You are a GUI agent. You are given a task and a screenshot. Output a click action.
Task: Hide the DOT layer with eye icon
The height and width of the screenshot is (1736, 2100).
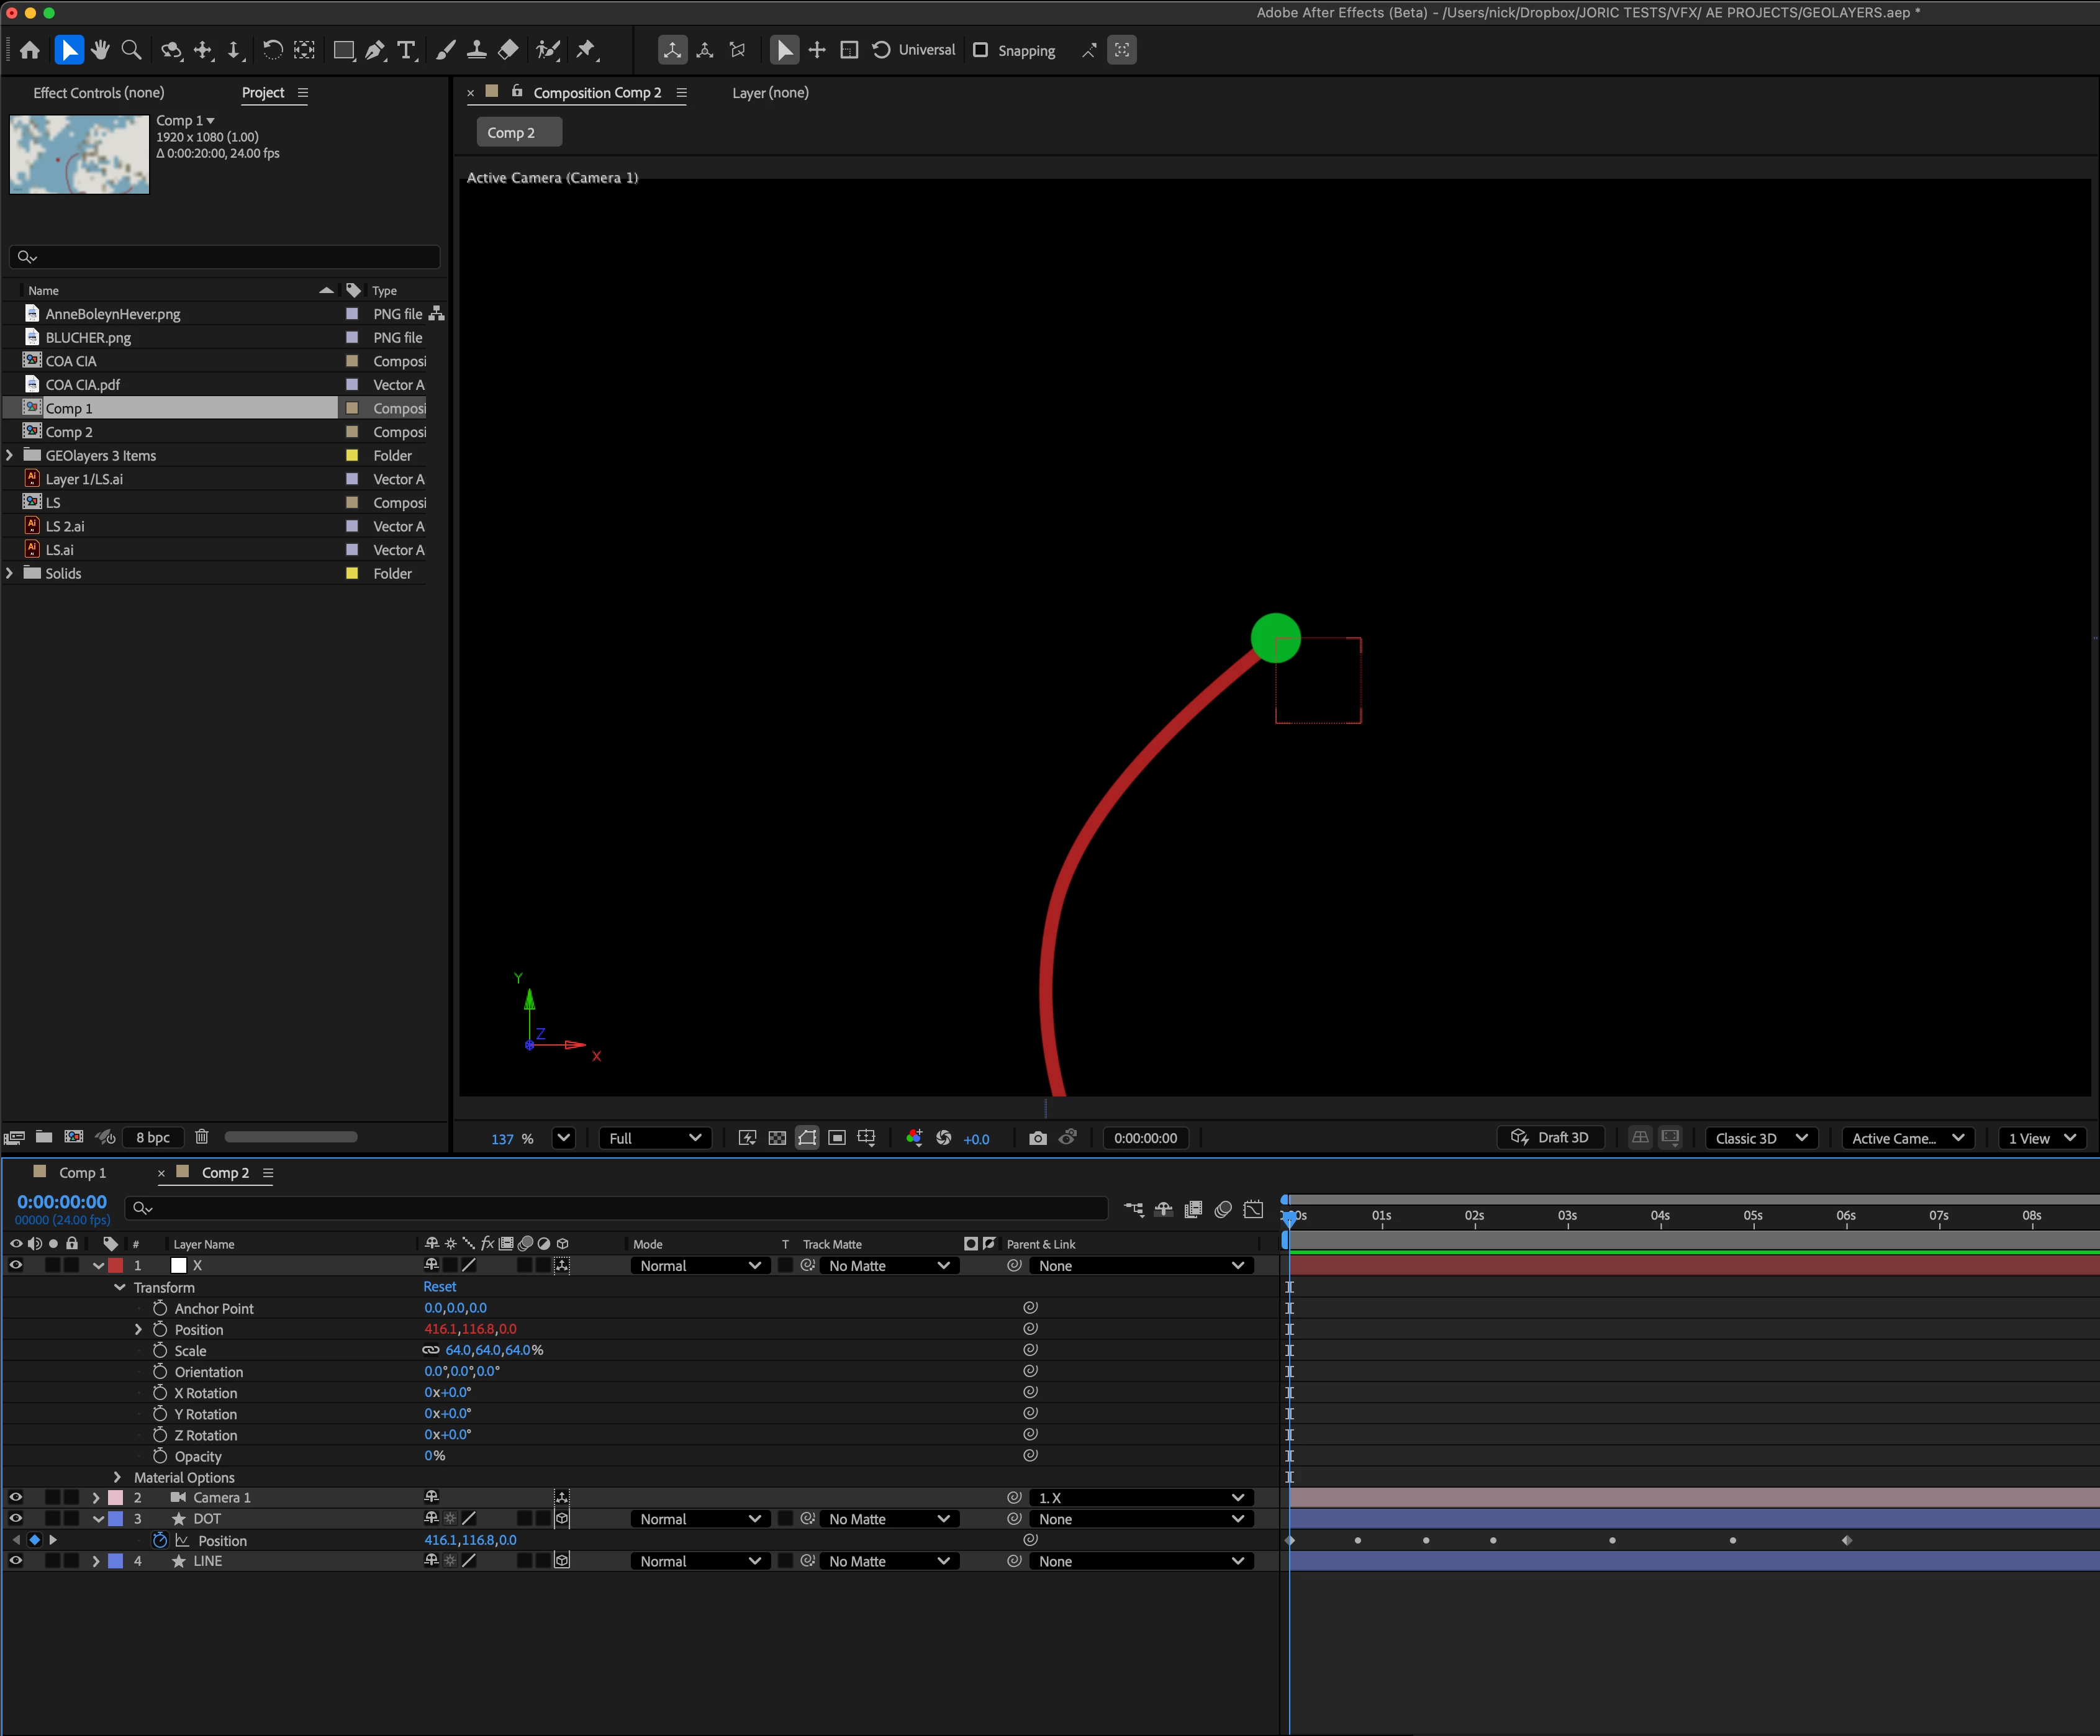pos(16,1519)
